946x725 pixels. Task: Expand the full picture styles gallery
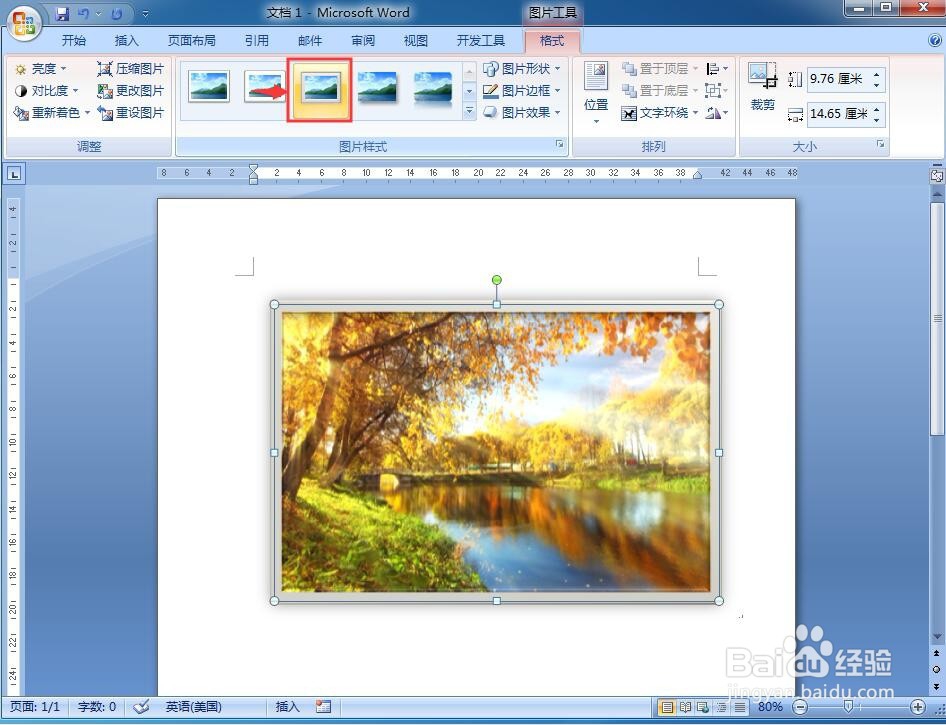coord(469,111)
